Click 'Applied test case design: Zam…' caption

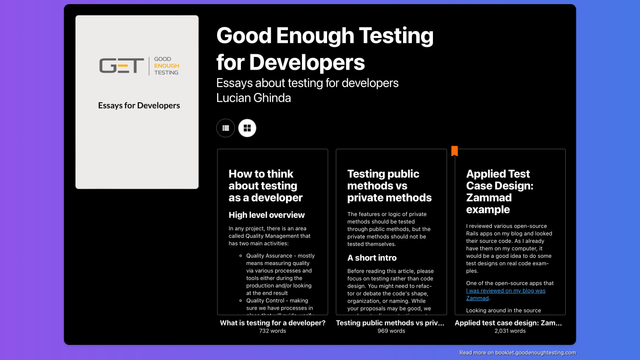point(509,323)
